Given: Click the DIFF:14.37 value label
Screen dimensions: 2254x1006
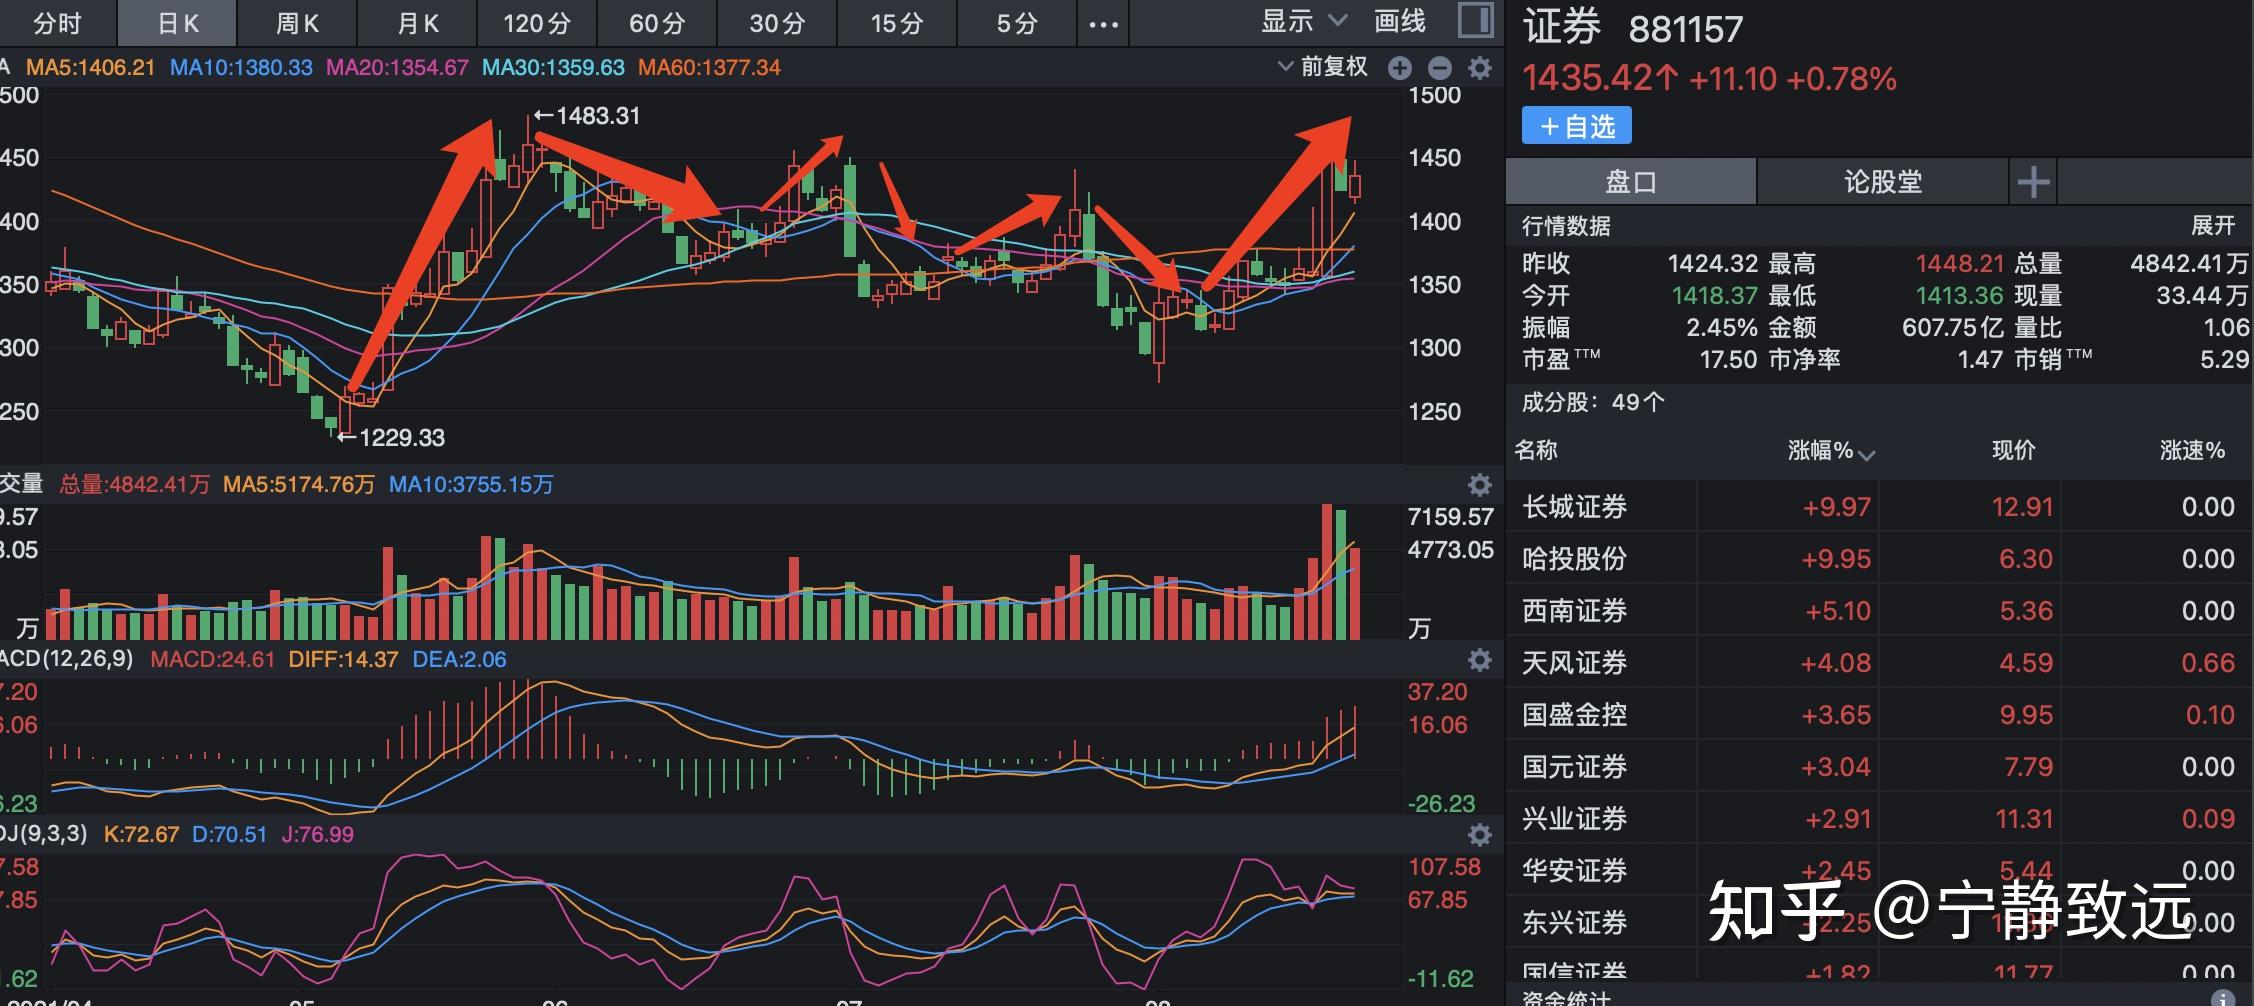Looking at the screenshot, I should (x=343, y=660).
